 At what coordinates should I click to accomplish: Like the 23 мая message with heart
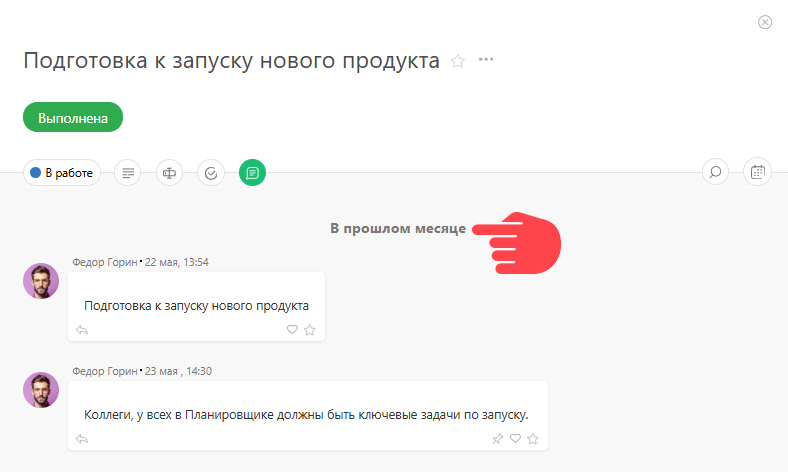tap(515, 438)
